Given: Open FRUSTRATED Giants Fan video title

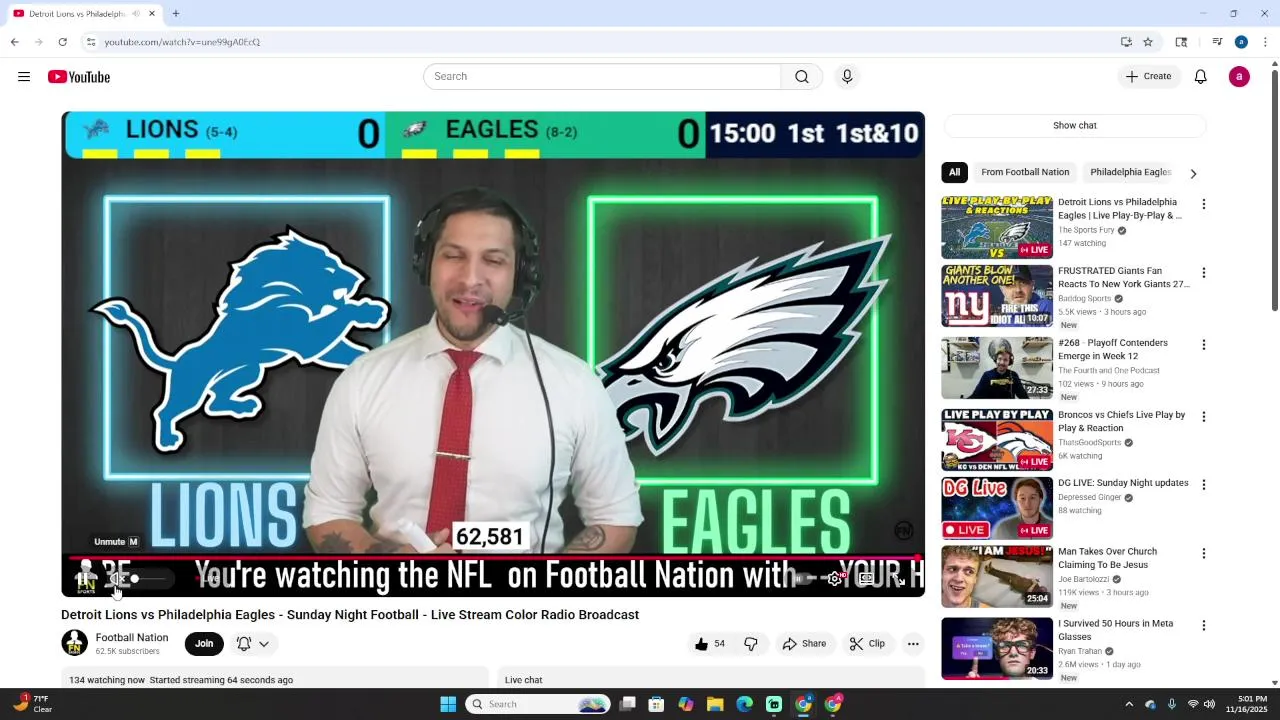Looking at the screenshot, I should 1124,277.
